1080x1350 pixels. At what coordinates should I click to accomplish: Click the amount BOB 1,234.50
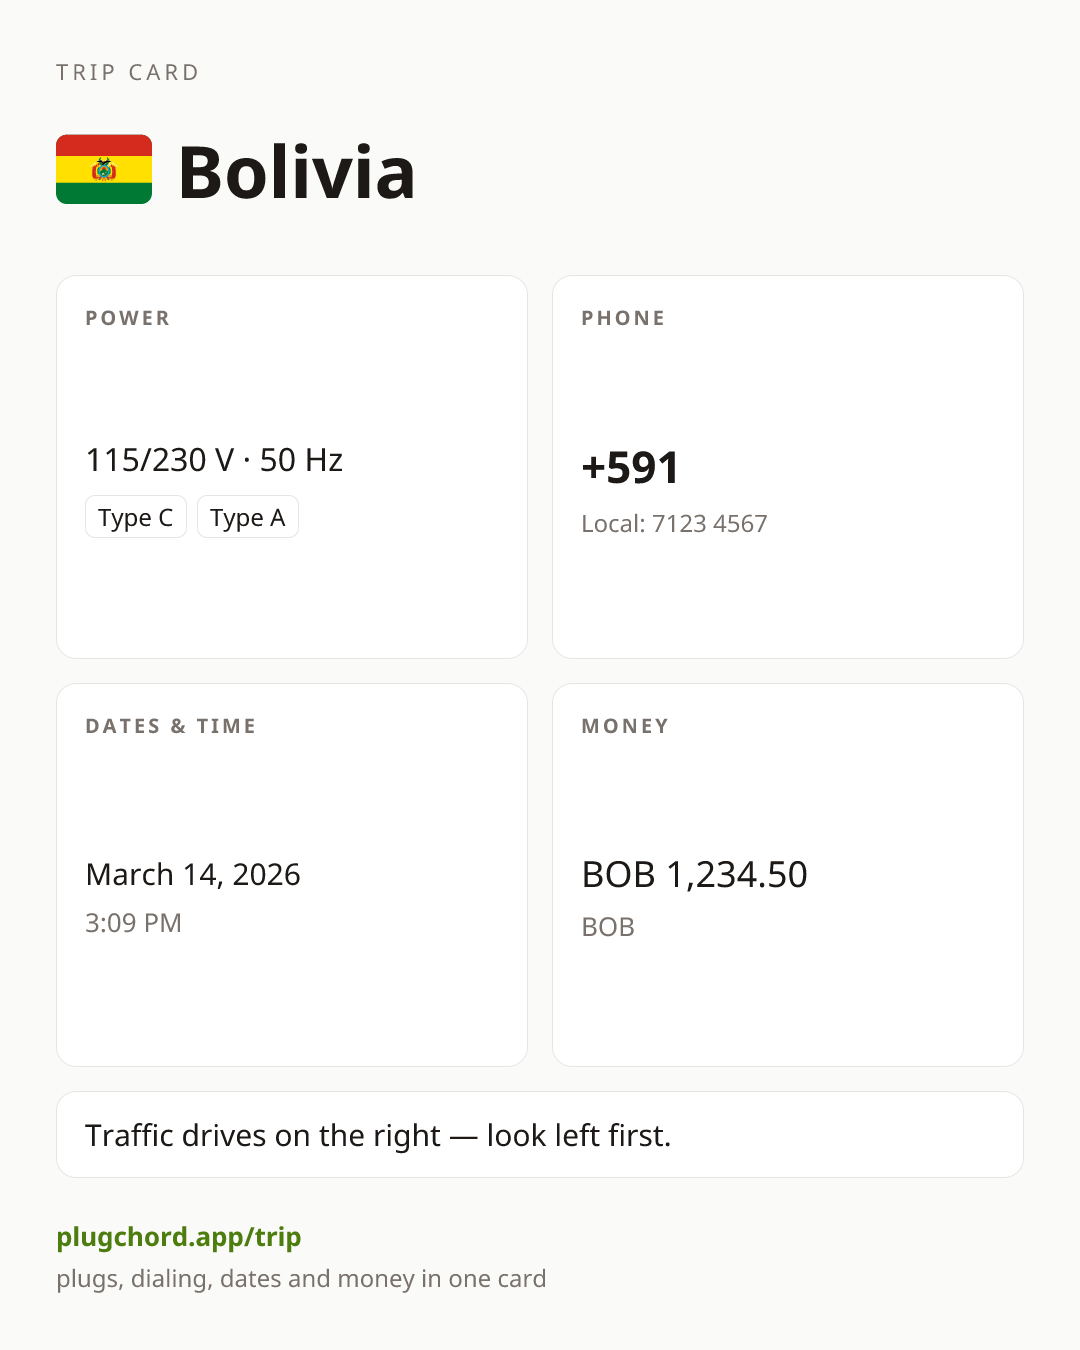(695, 874)
